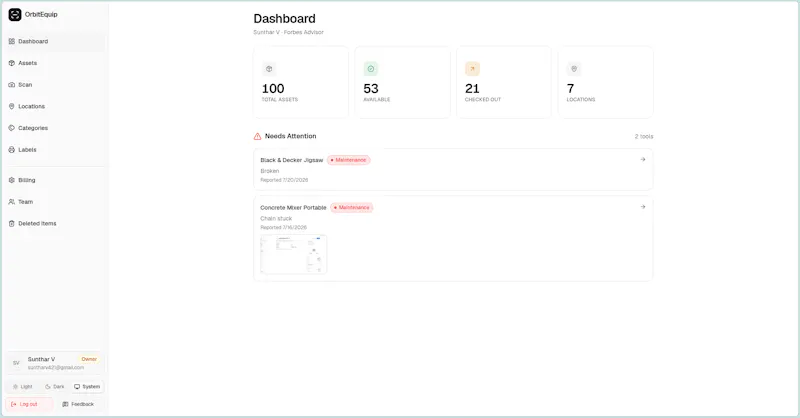
Task: Open Black & Decker Jigsaw via arrow
Action: point(643,160)
